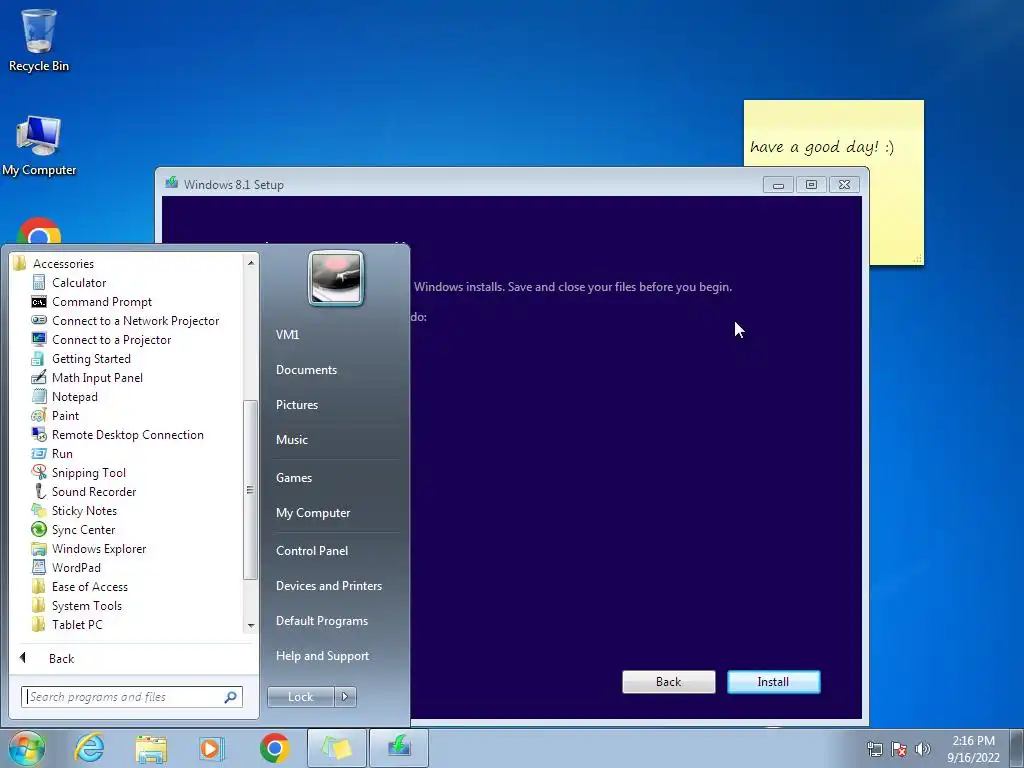The image size is (1024, 768).
Task: Open Remote Desktop Connection
Action: 127,434
